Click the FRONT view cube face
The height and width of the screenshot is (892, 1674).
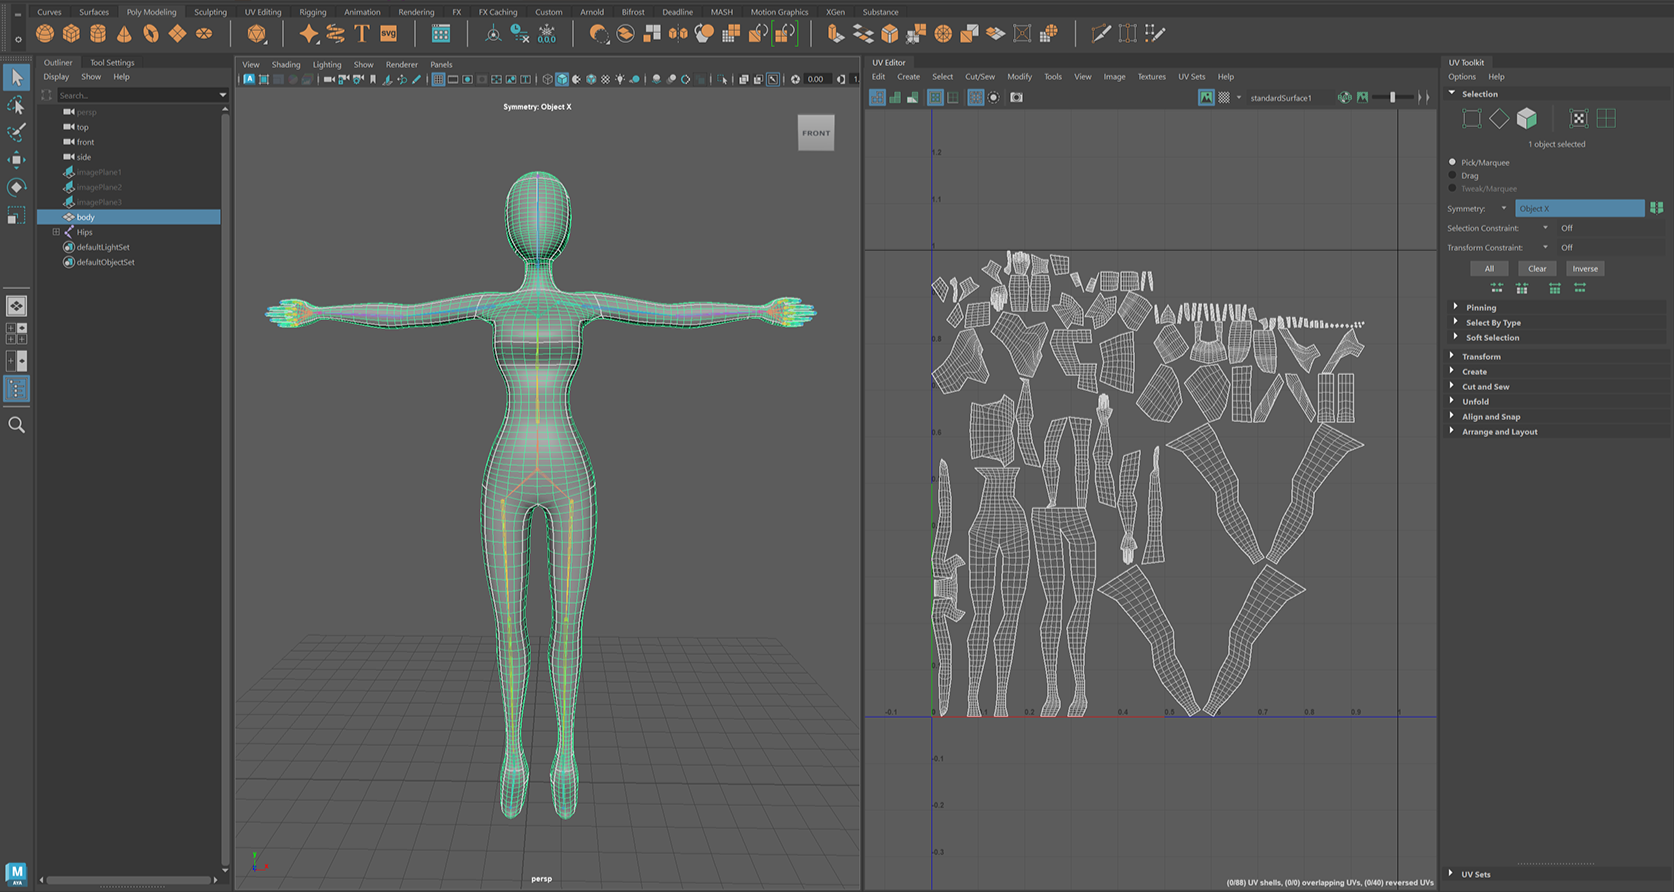click(x=815, y=133)
